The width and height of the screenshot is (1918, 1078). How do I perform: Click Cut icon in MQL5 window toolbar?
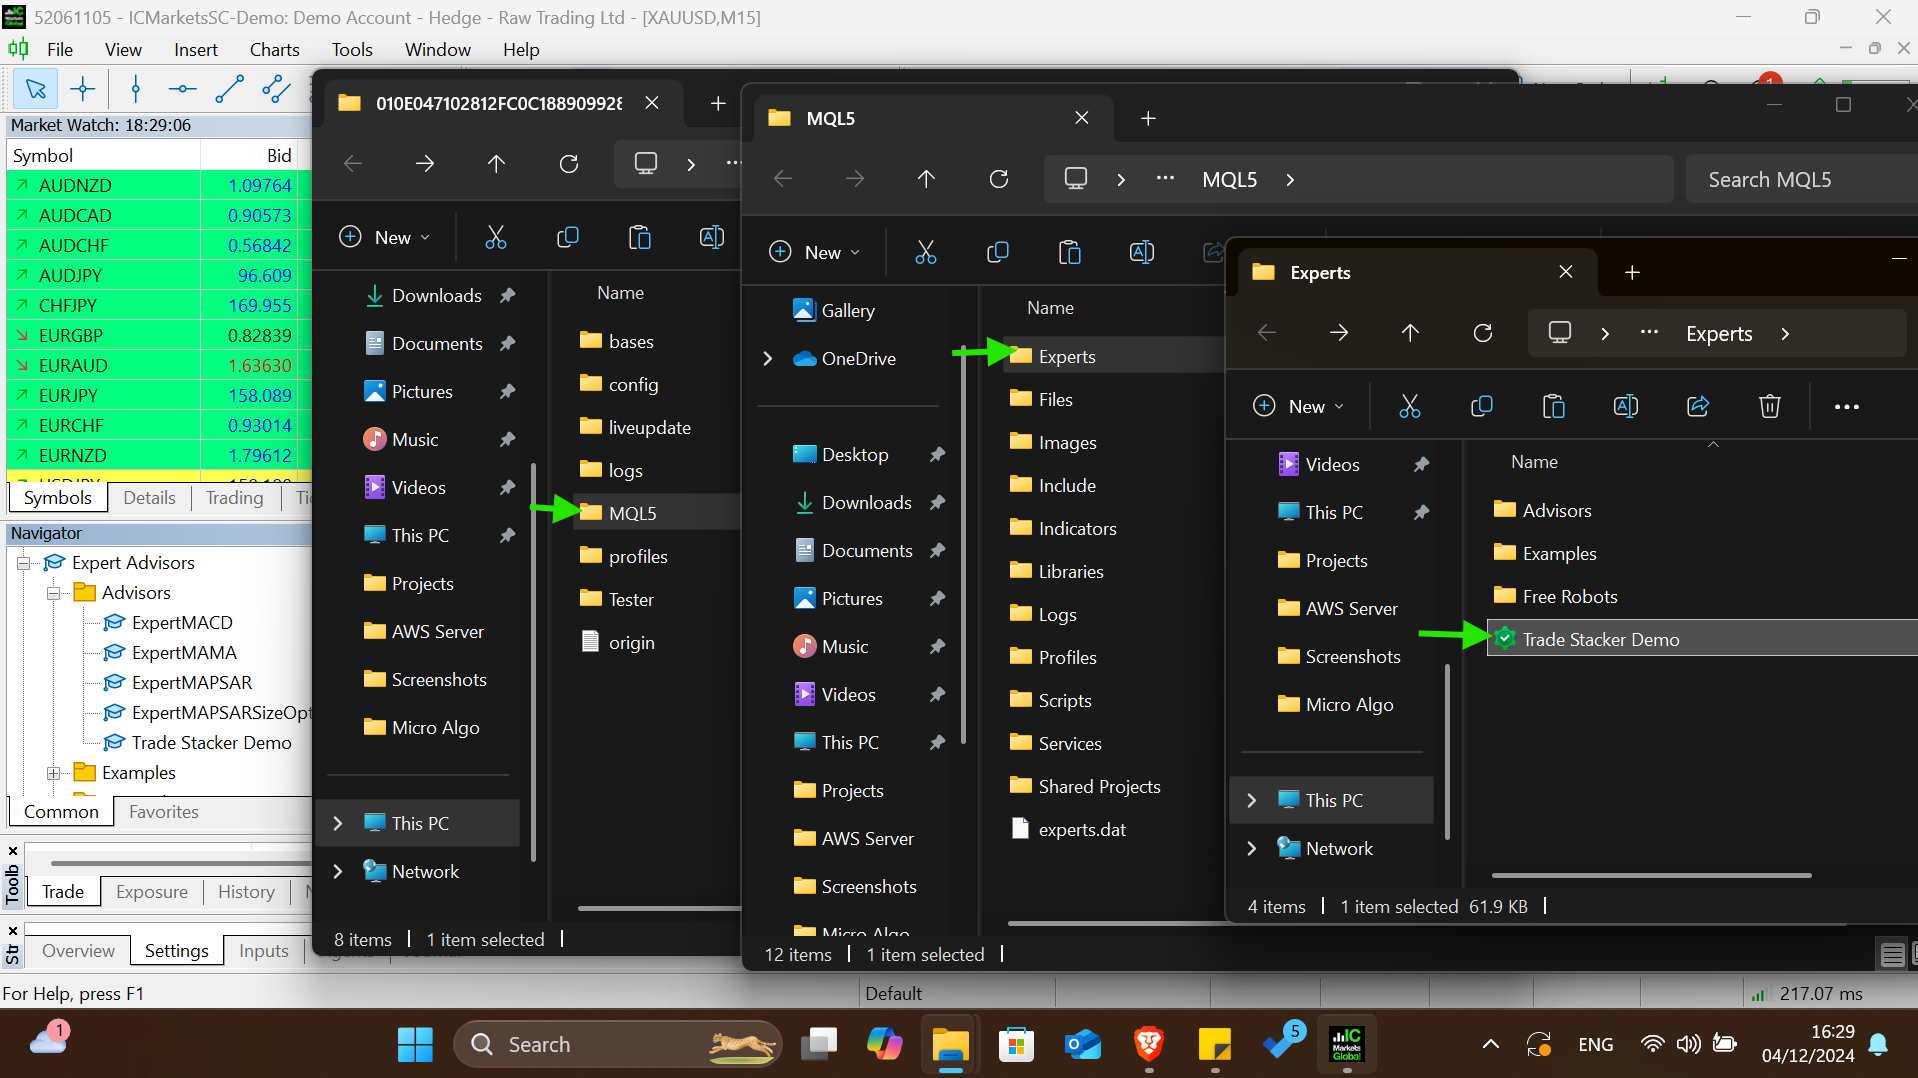(x=926, y=253)
